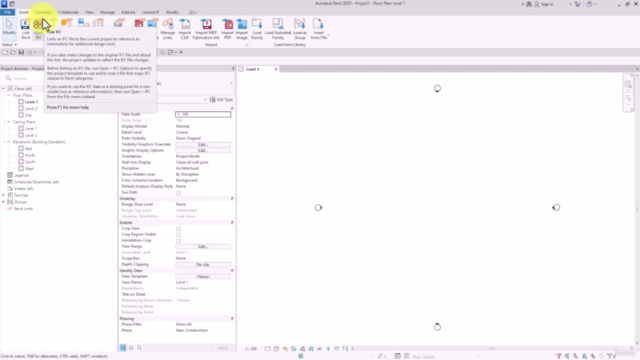Click the View Scale value field

[203, 114]
